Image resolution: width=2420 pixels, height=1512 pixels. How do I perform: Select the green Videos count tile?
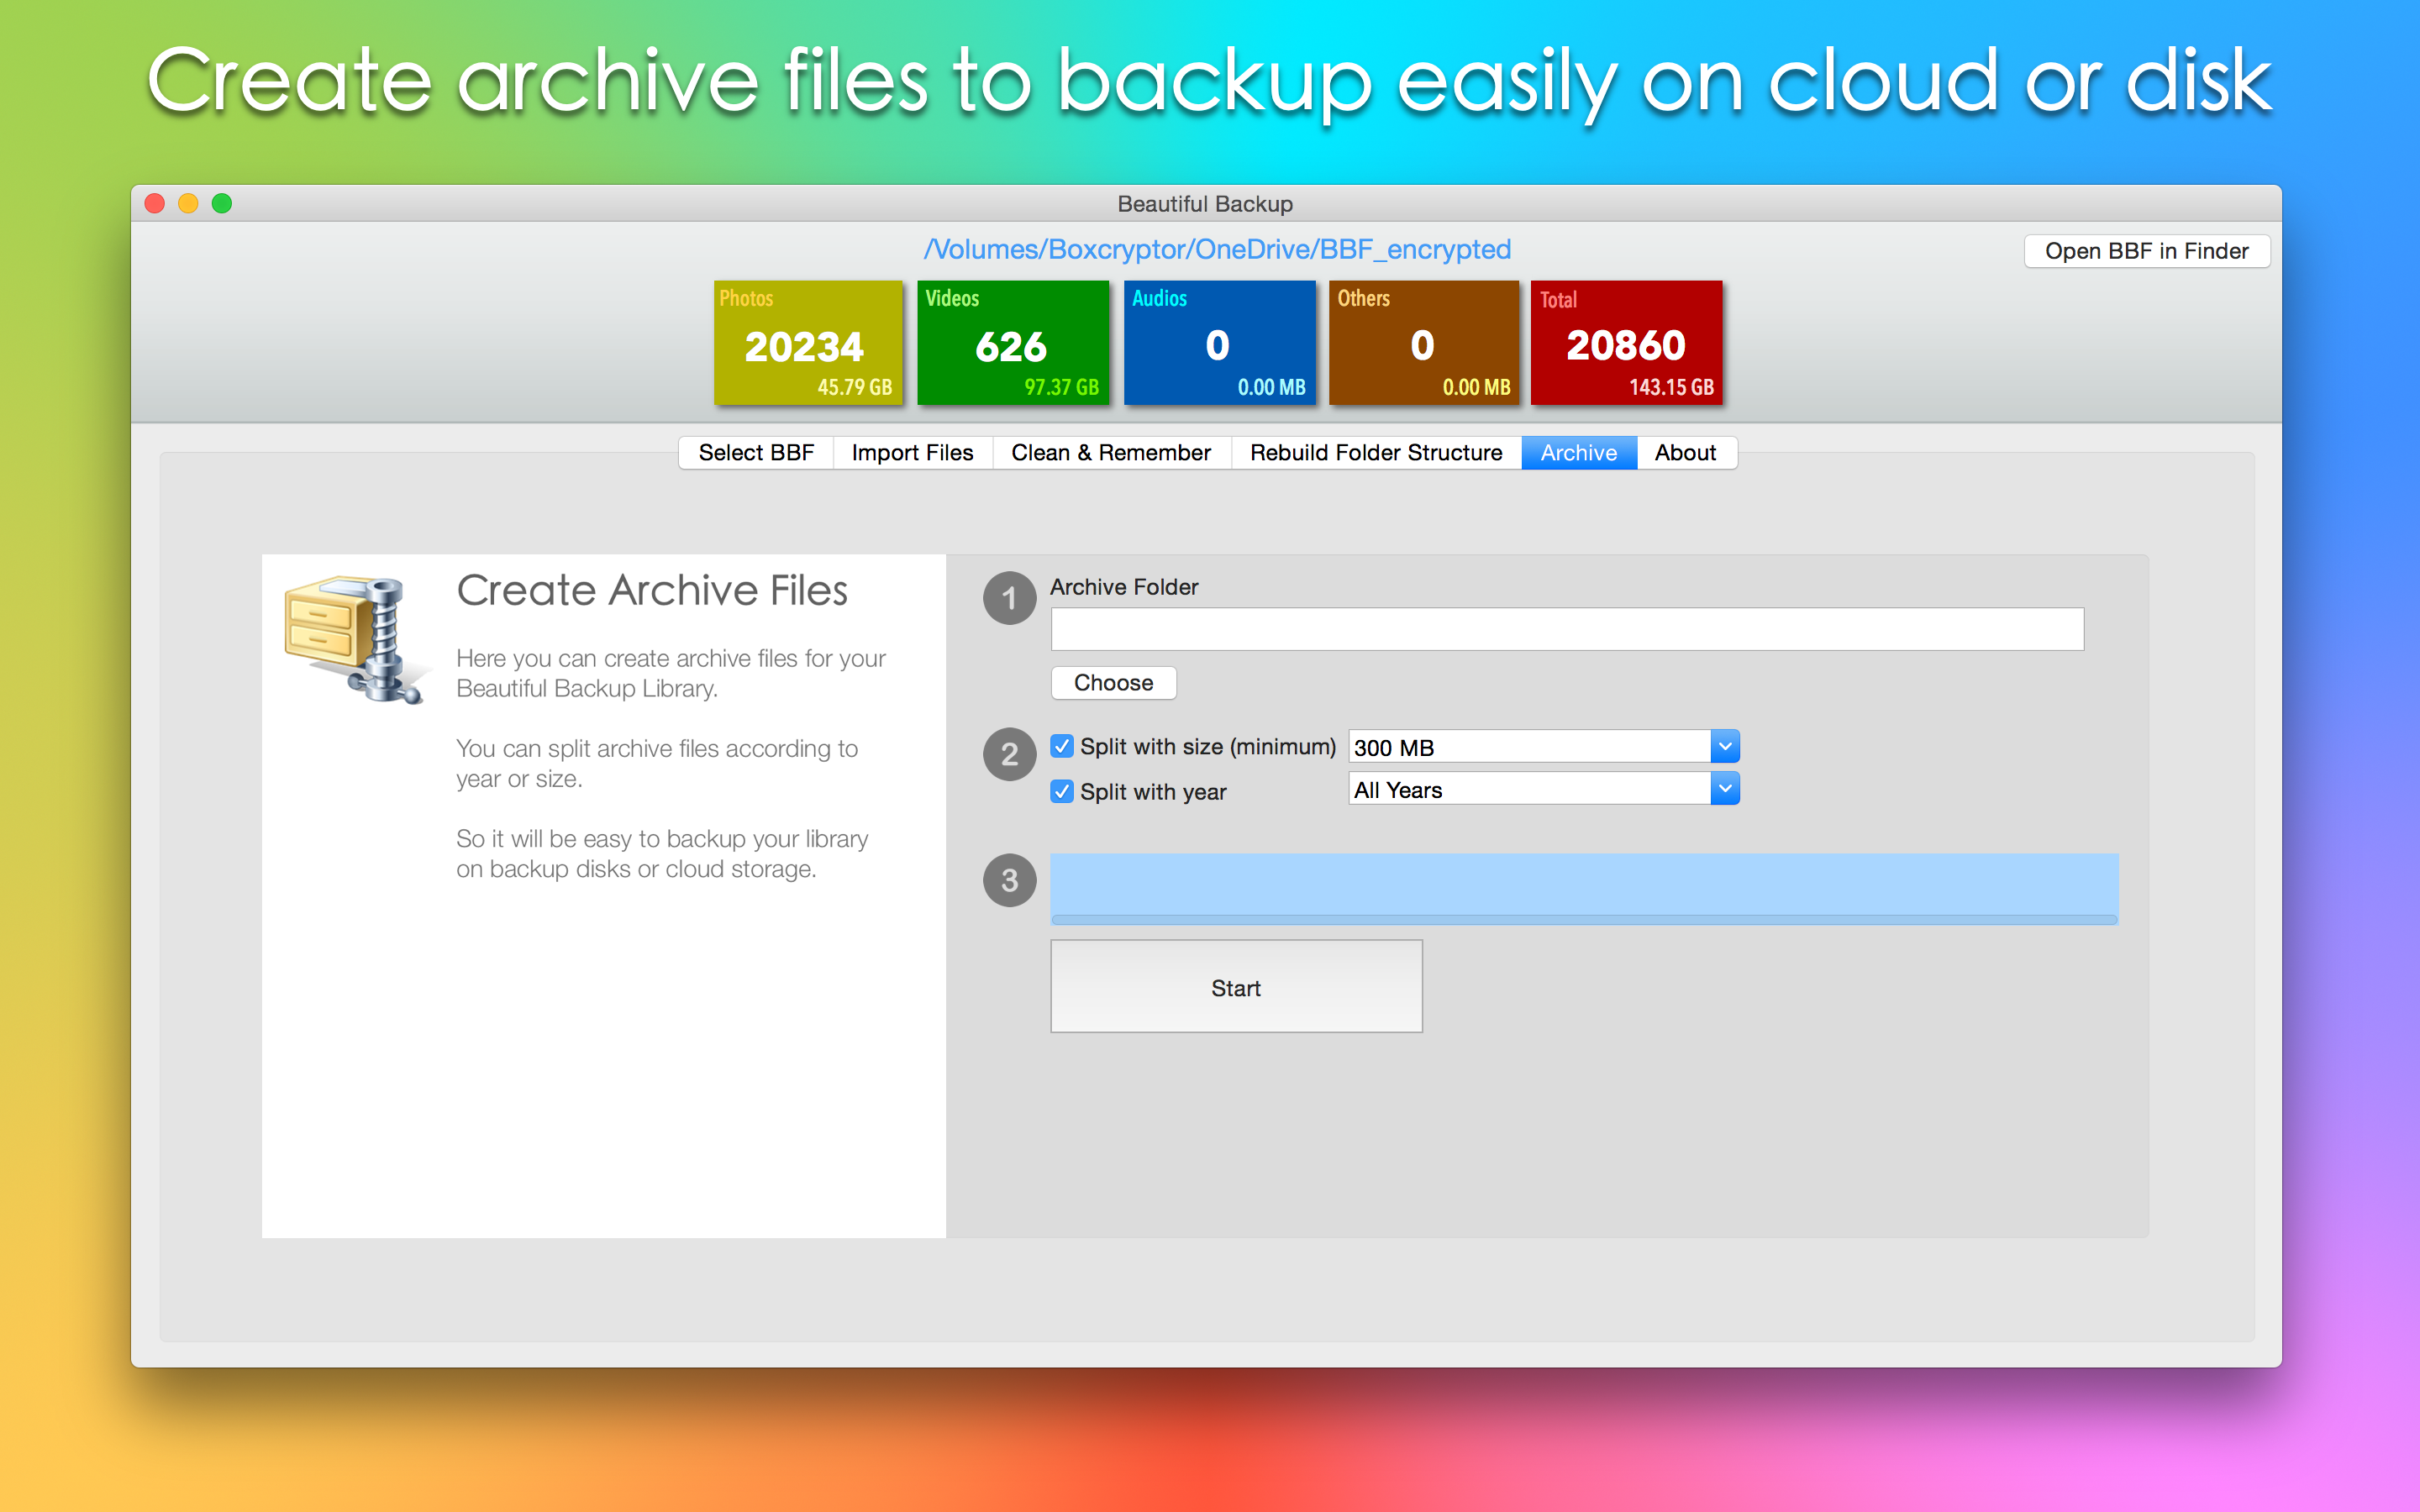[1013, 342]
